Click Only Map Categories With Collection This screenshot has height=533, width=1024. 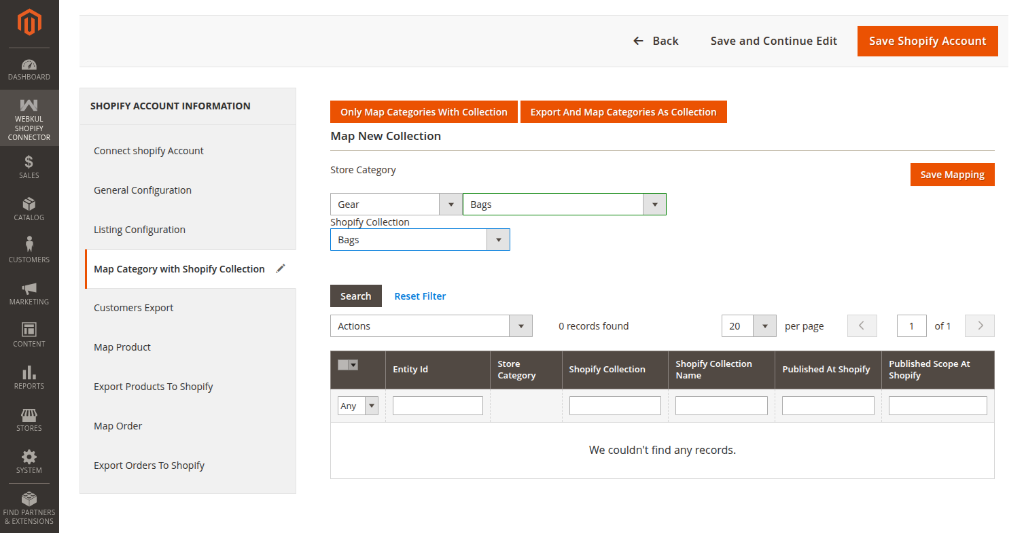[x=424, y=112]
